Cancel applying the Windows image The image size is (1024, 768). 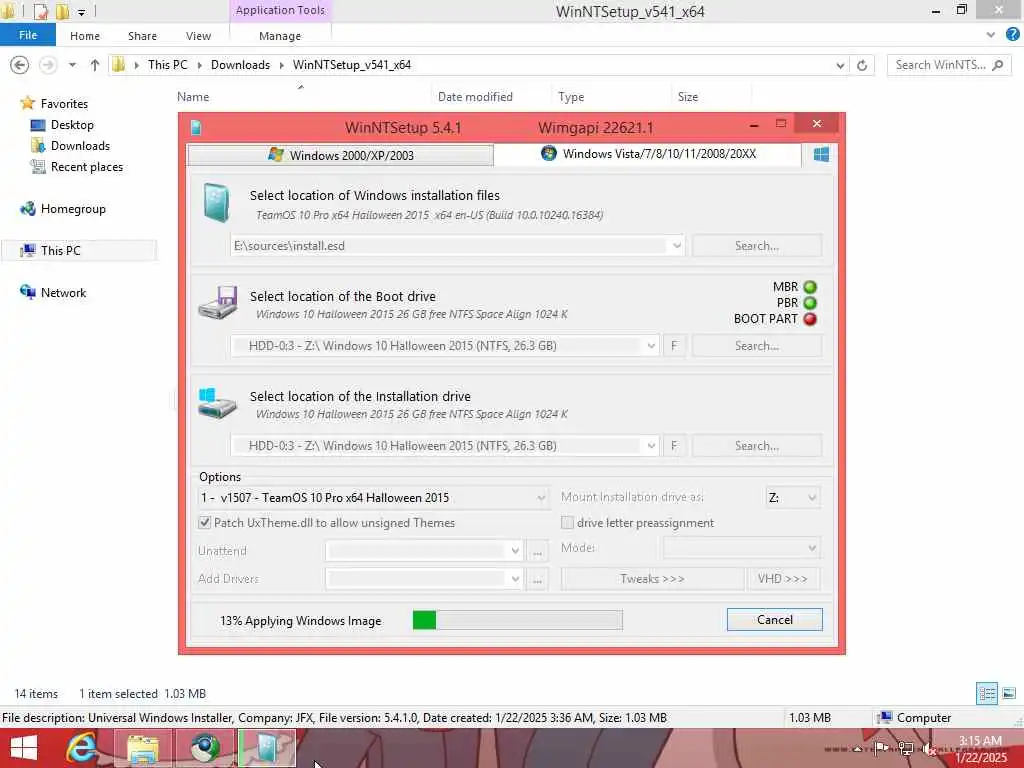pyautogui.click(x=775, y=620)
